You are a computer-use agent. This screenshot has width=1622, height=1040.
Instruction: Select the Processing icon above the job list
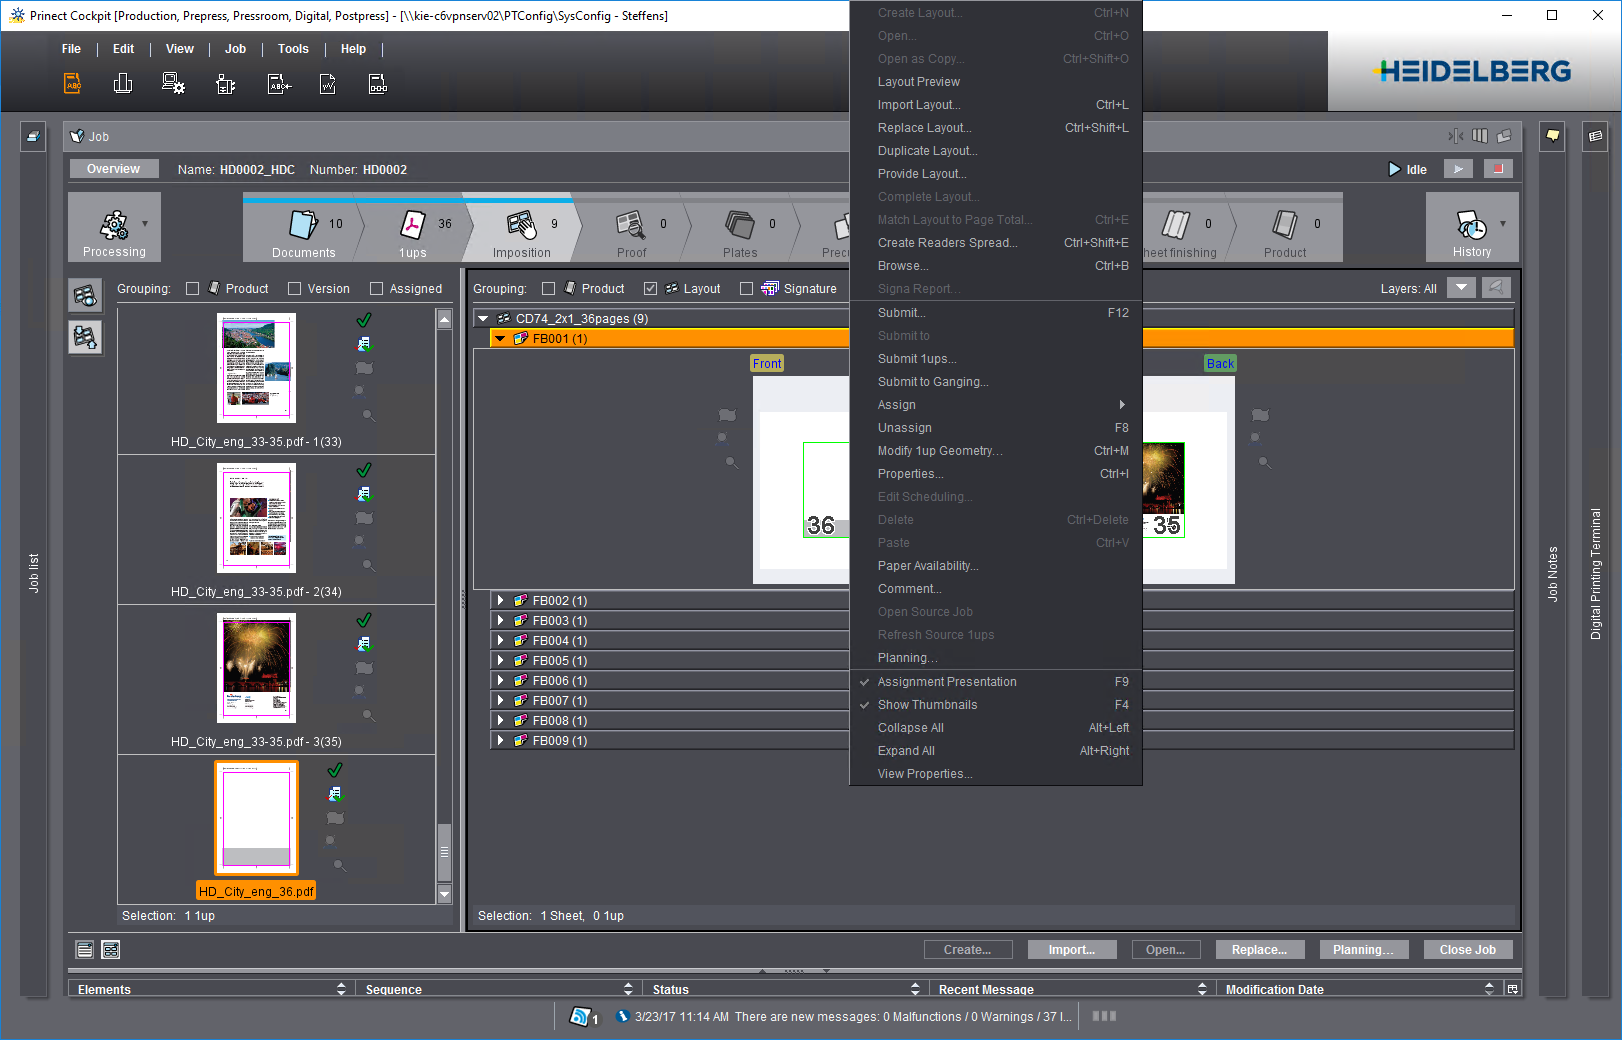(x=113, y=226)
